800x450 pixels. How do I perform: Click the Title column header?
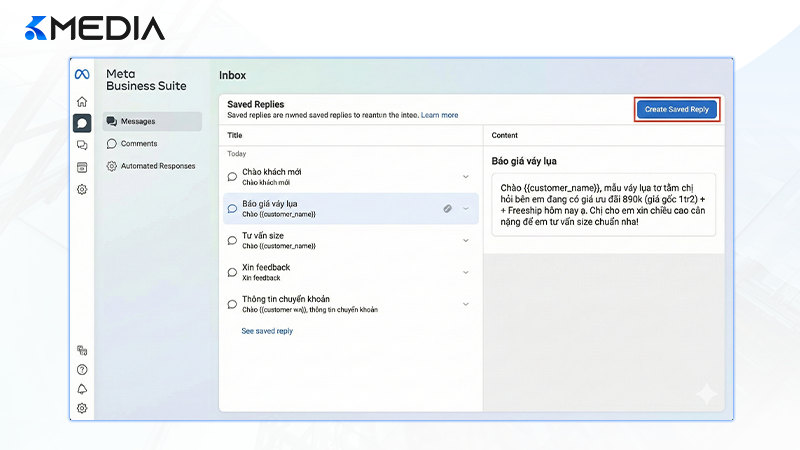pyautogui.click(x=235, y=135)
